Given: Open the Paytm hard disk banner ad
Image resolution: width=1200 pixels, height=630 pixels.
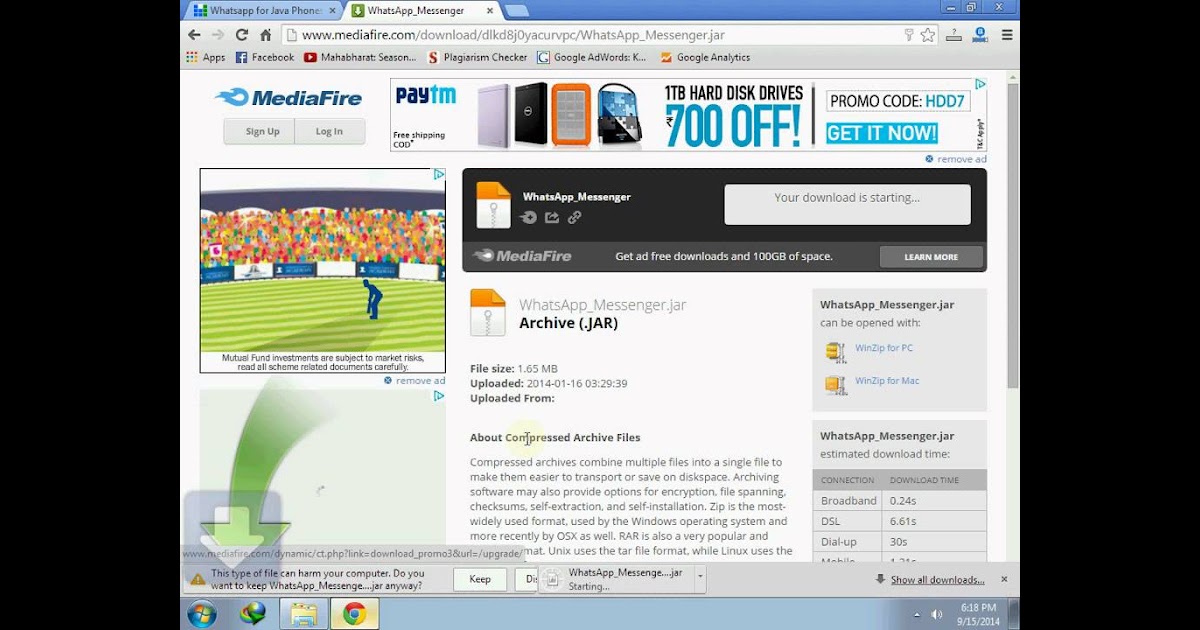Looking at the screenshot, I should (x=688, y=115).
